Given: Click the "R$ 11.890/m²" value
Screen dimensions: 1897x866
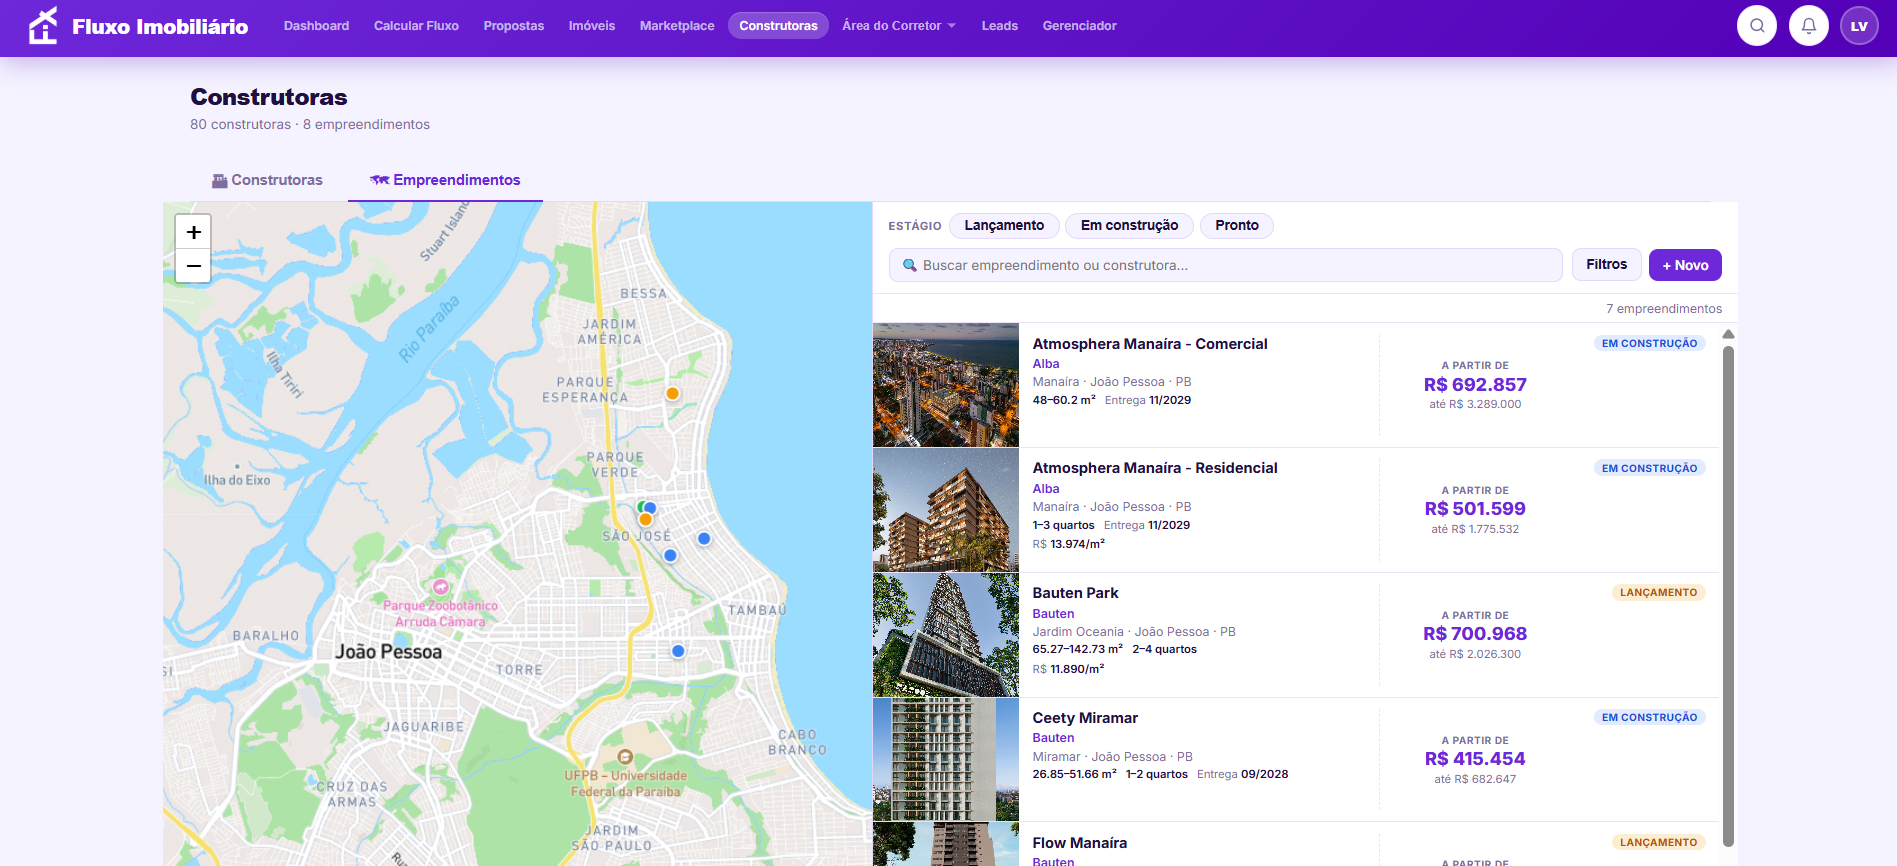Looking at the screenshot, I should (1069, 669).
